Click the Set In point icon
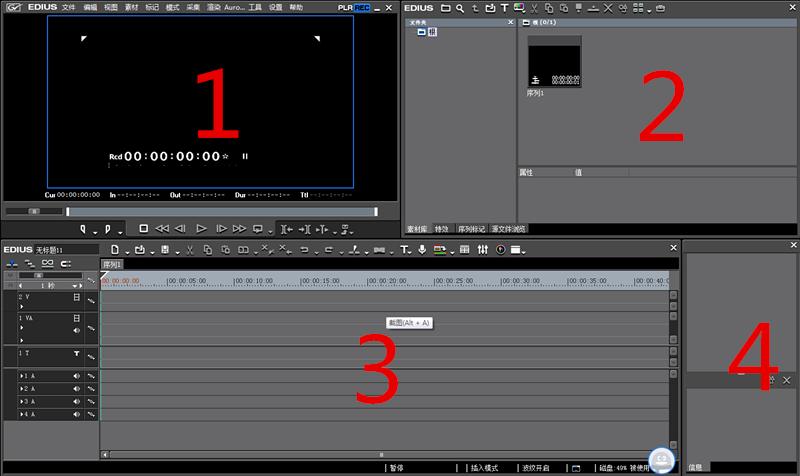 pos(83,230)
